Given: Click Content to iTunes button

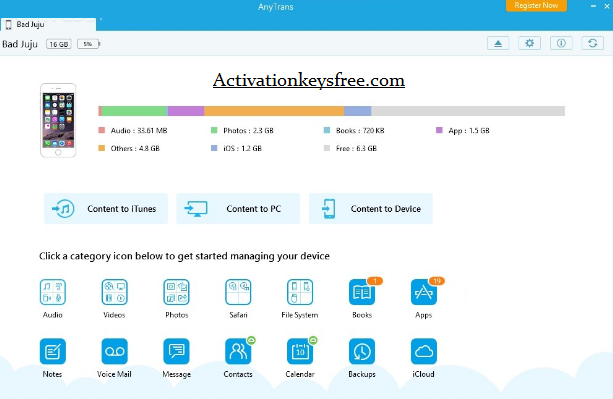Looking at the screenshot, I should 106,209.
